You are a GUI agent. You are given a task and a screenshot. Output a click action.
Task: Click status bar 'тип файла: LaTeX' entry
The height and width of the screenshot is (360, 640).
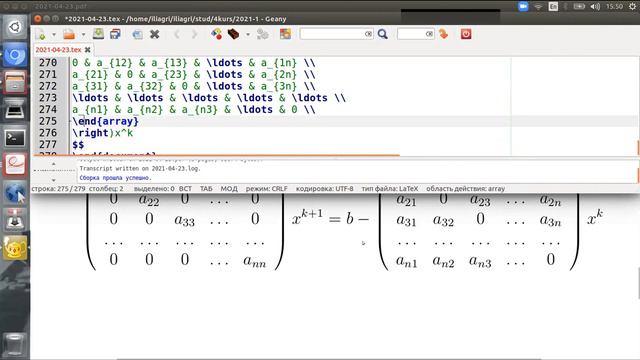tap(390, 189)
